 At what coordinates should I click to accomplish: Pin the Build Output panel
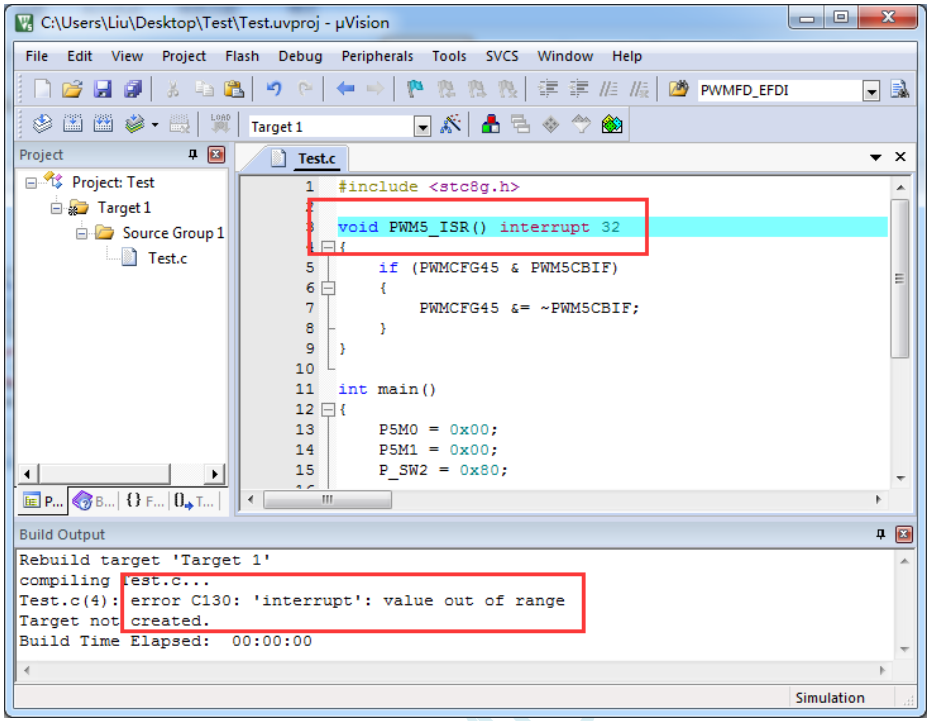[881, 534]
